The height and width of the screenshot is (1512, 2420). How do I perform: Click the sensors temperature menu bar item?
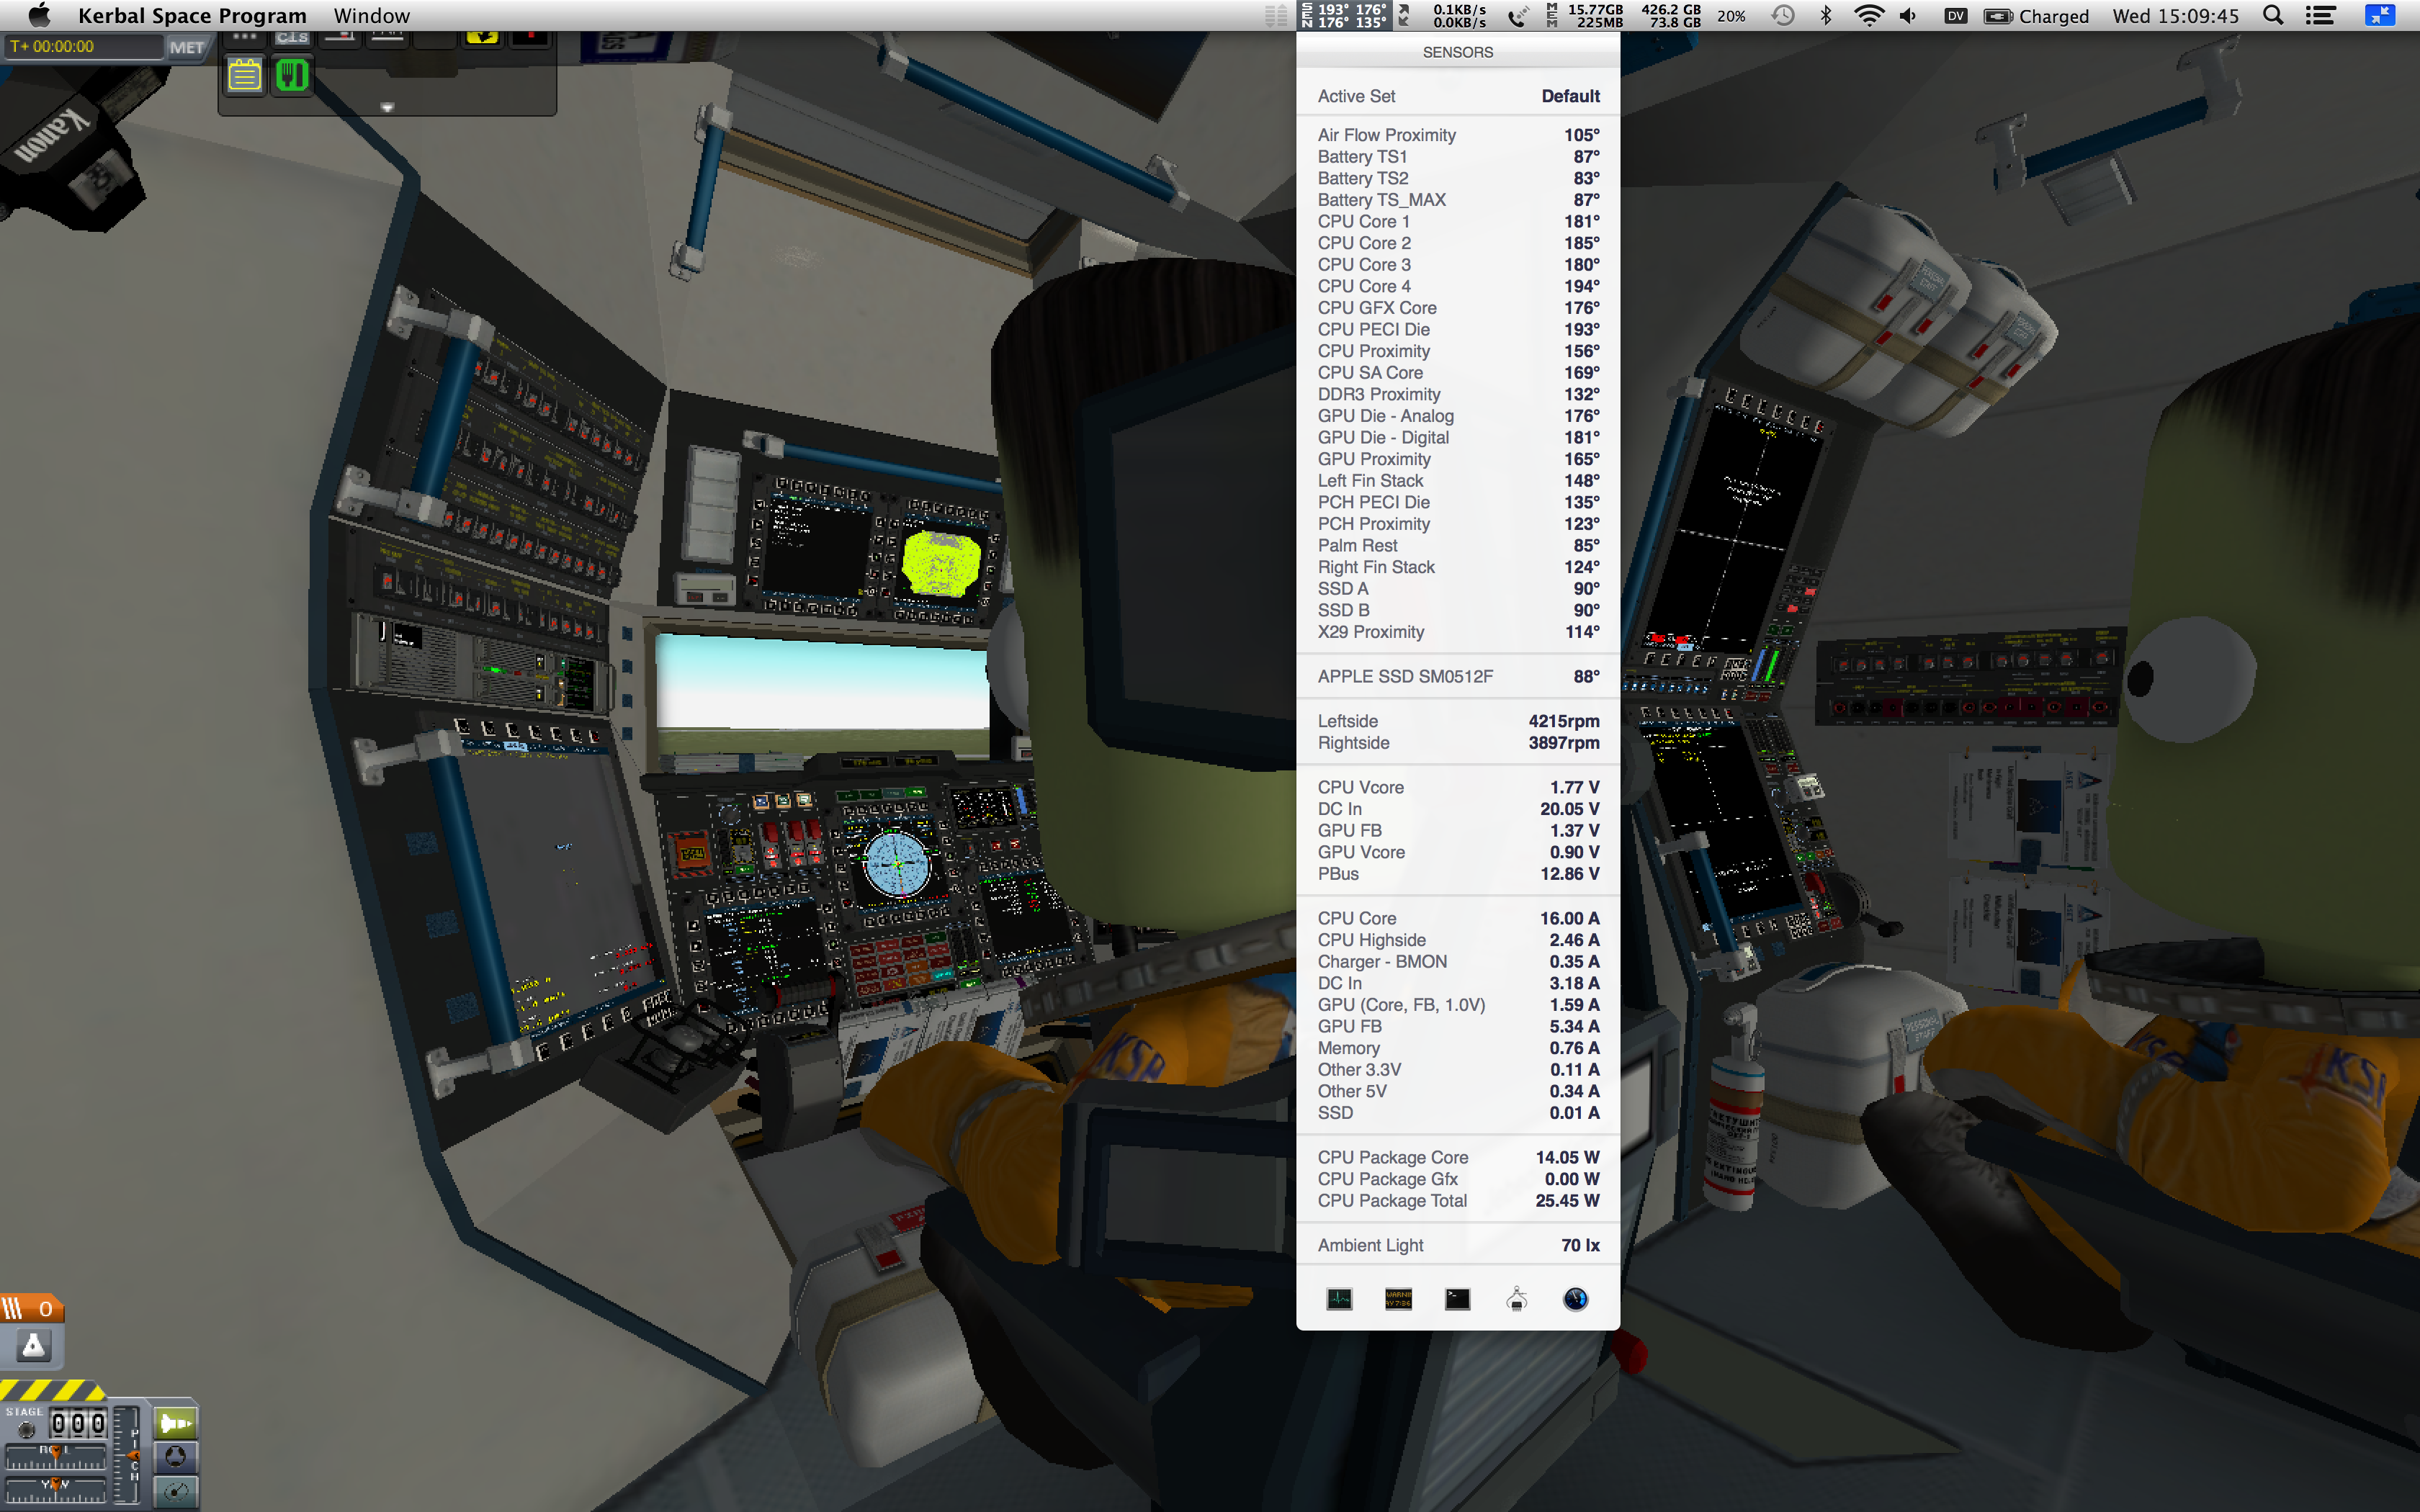click(1345, 15)
